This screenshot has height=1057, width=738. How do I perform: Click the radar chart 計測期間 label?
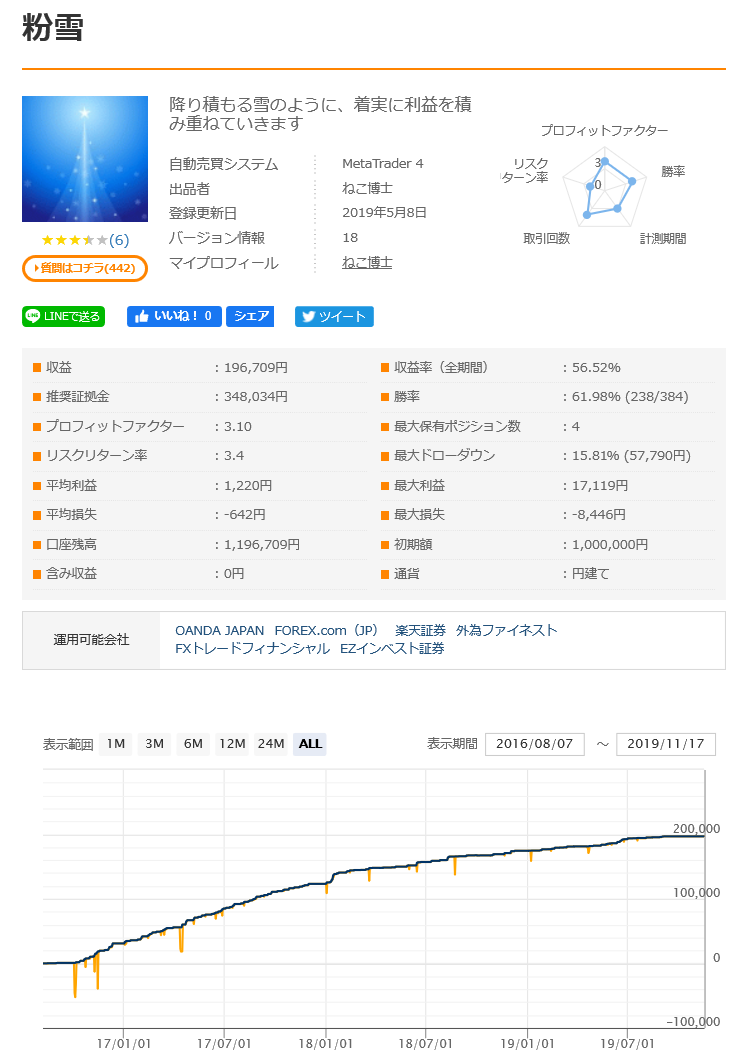[663, 239]
